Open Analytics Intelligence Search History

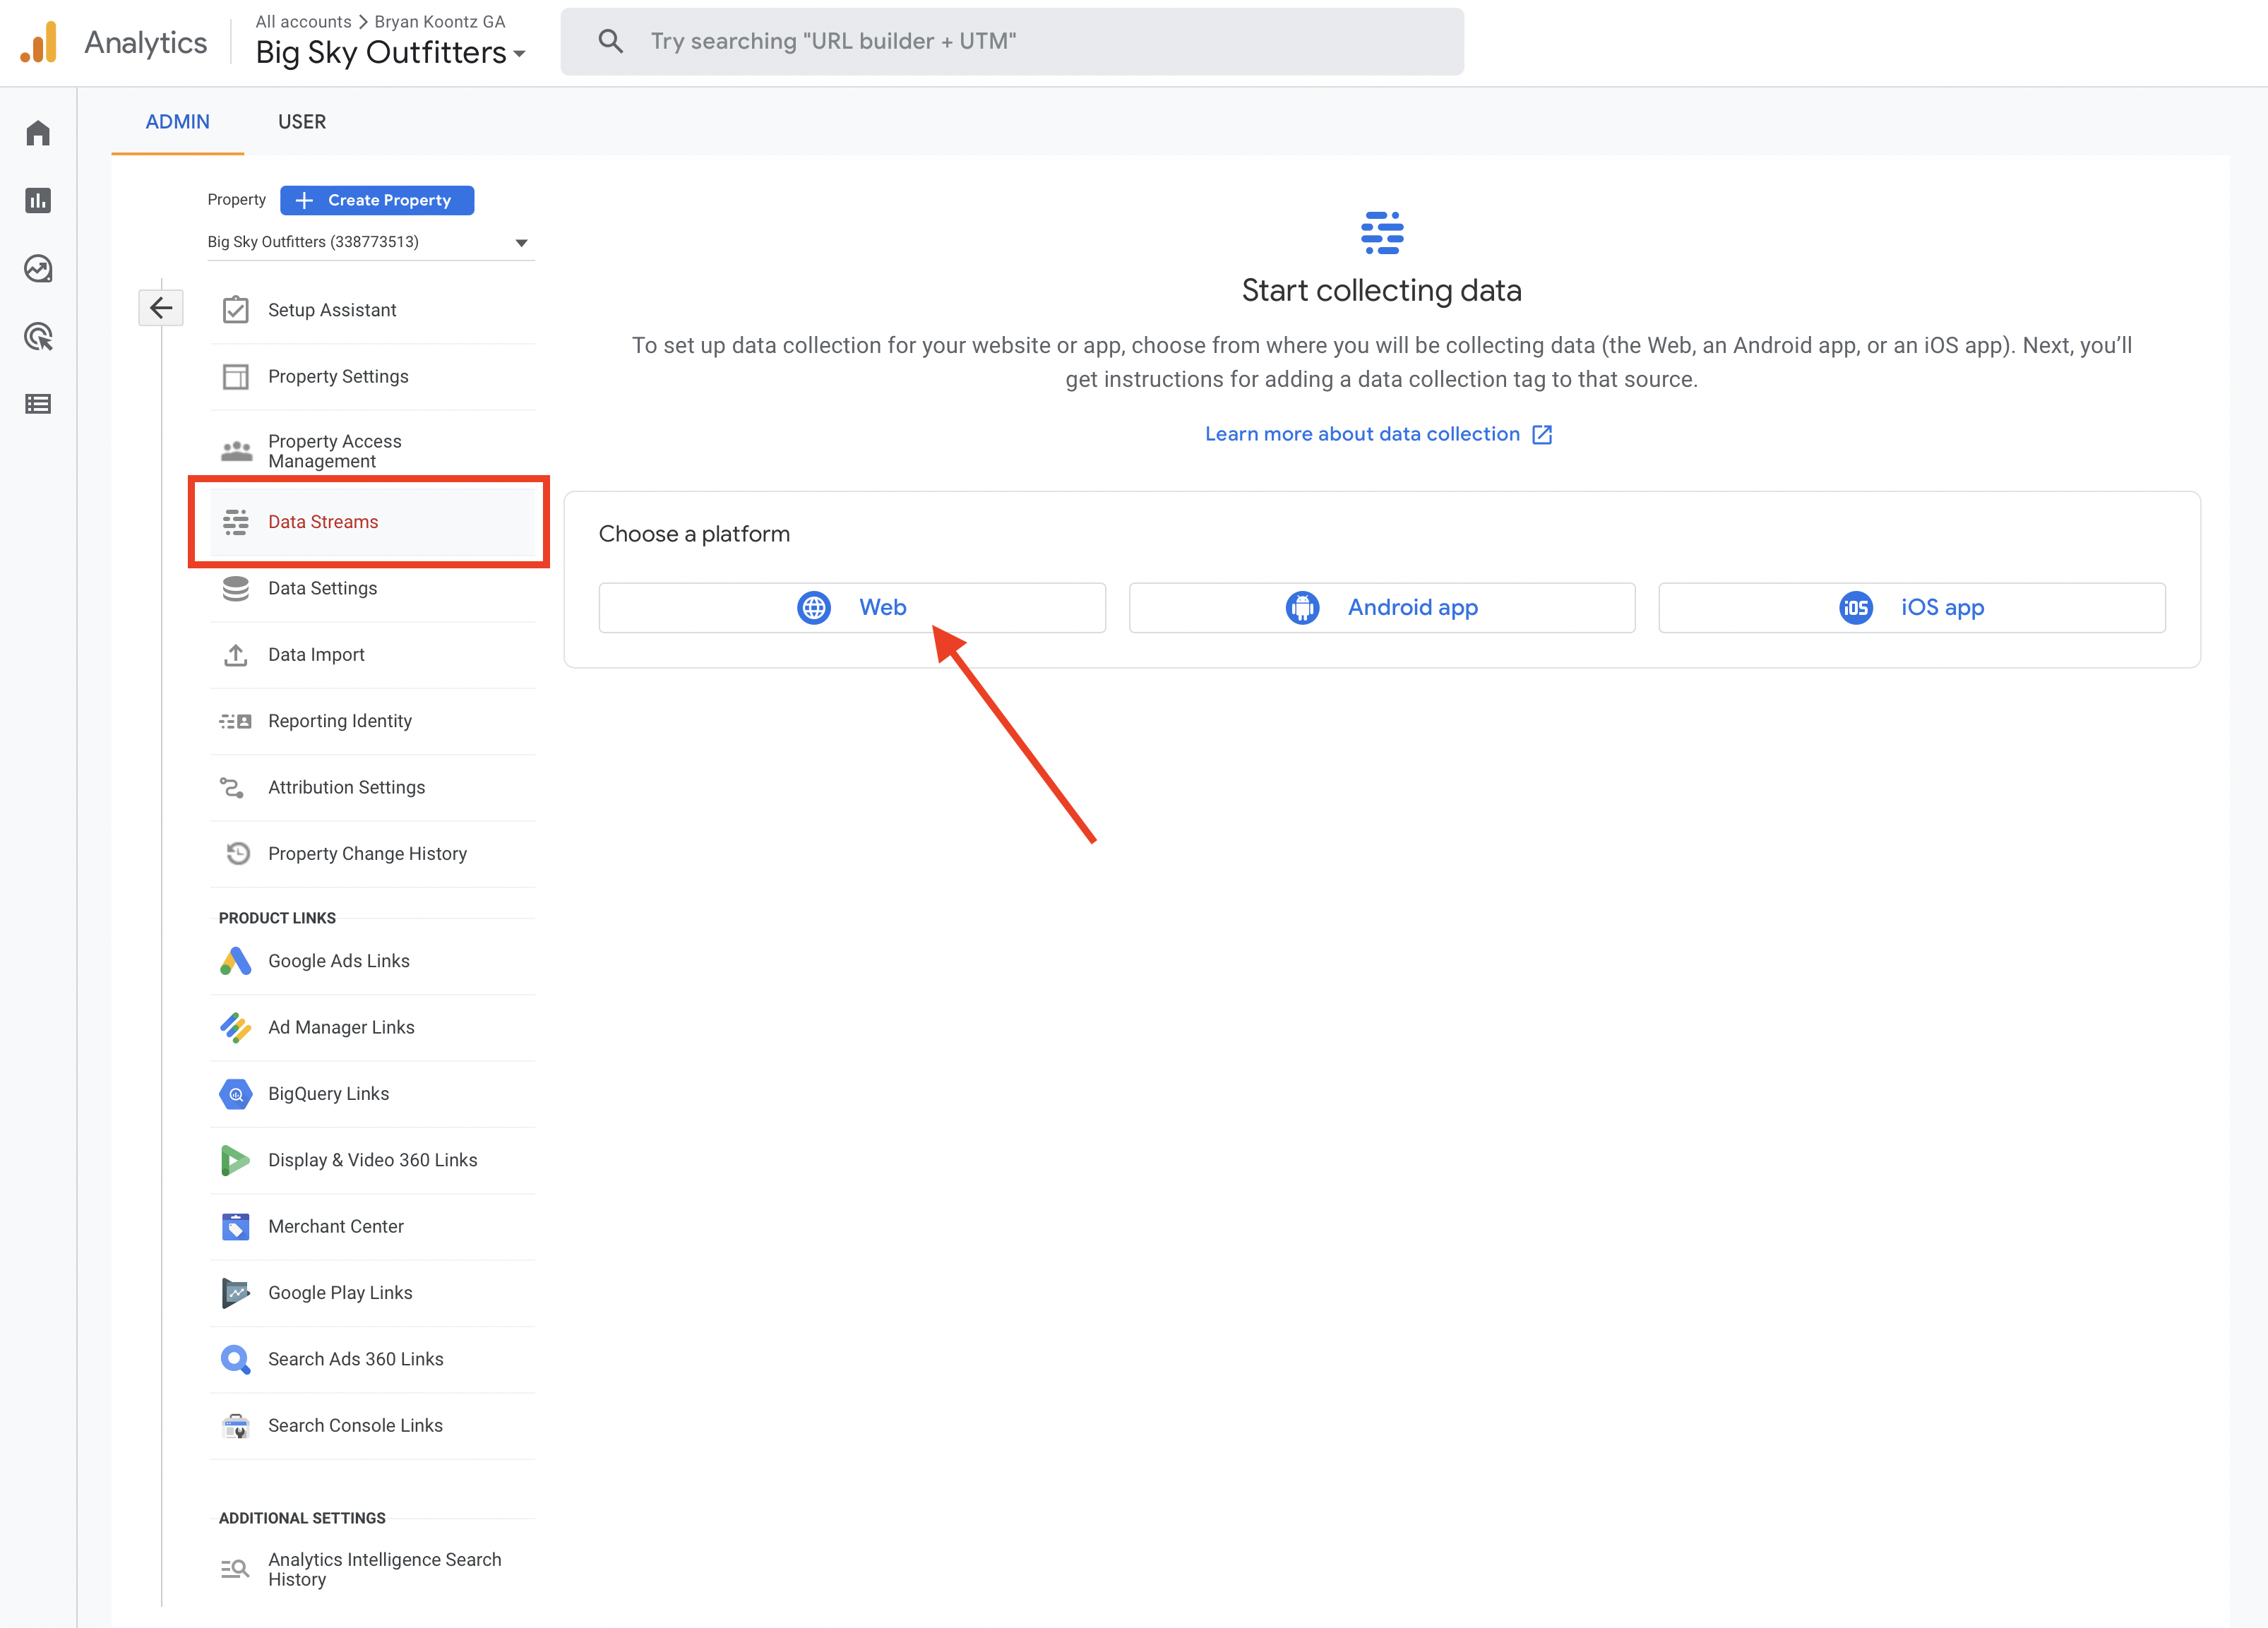coord(372,1570)
